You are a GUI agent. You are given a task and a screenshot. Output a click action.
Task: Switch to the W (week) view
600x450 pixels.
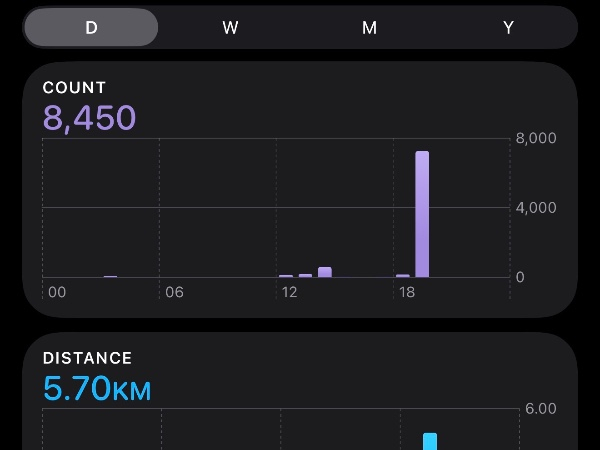tap(230, 28)
